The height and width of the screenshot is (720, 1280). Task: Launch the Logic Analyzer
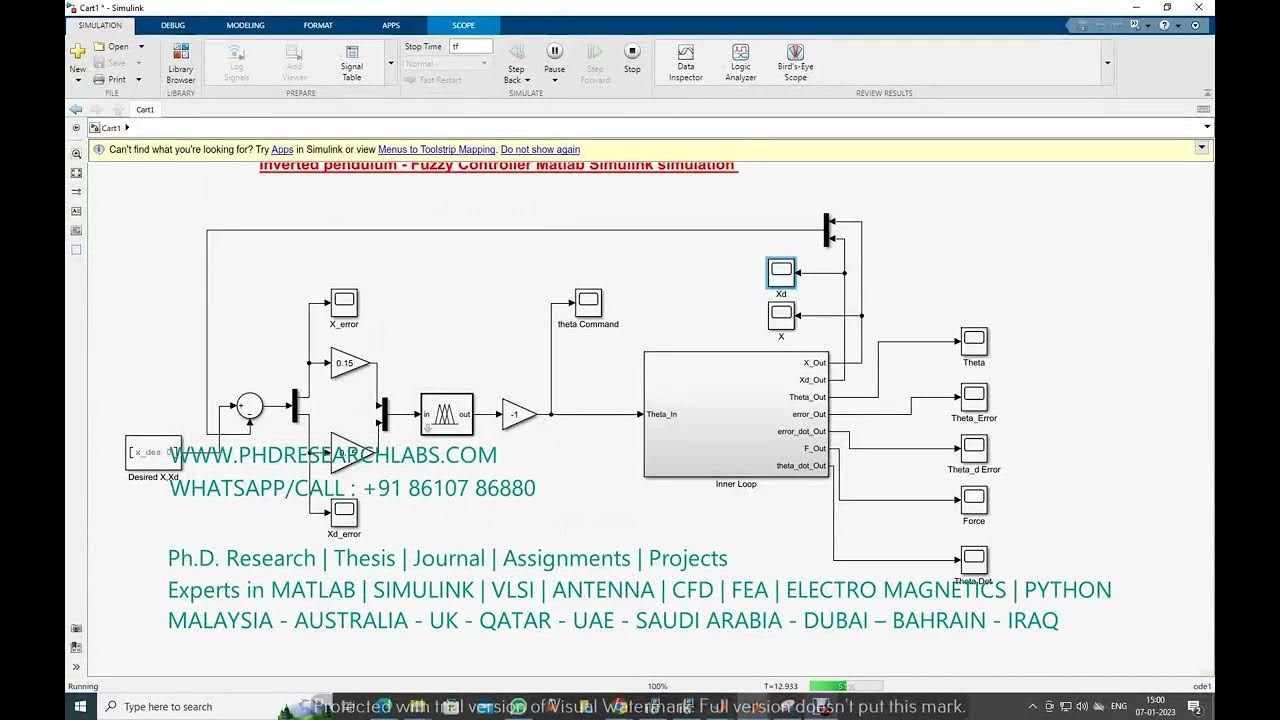[x=740, y=63]
